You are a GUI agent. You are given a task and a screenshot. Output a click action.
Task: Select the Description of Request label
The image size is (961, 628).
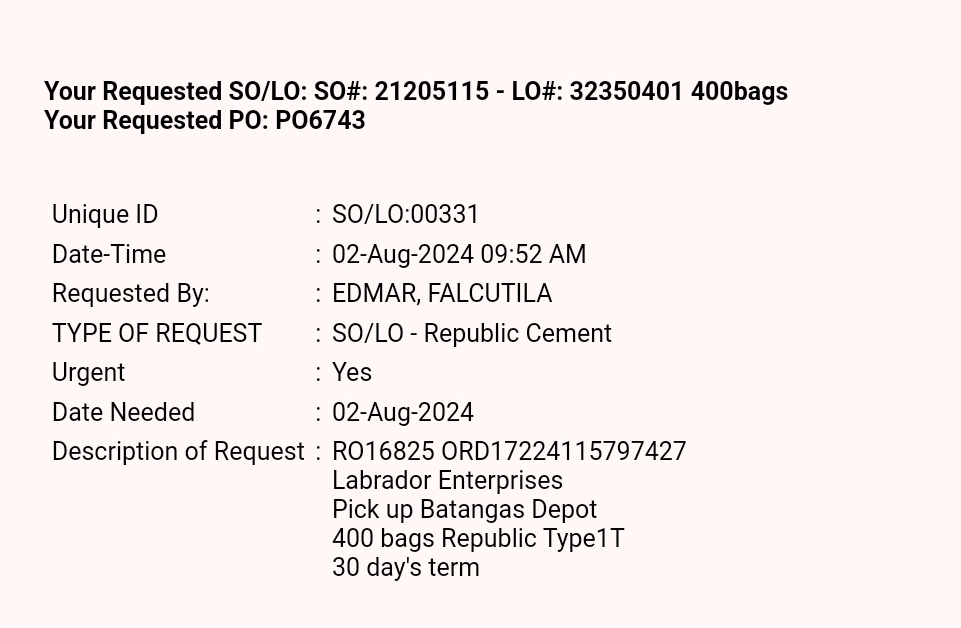[x=178, y=452]
